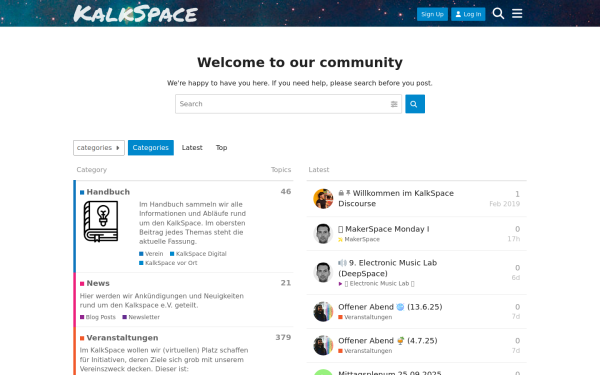This screenshot has height=375, width=600.
Task: Open avatar next to Offener Abend (13.6.25)
Action: [x=323, y=311]
